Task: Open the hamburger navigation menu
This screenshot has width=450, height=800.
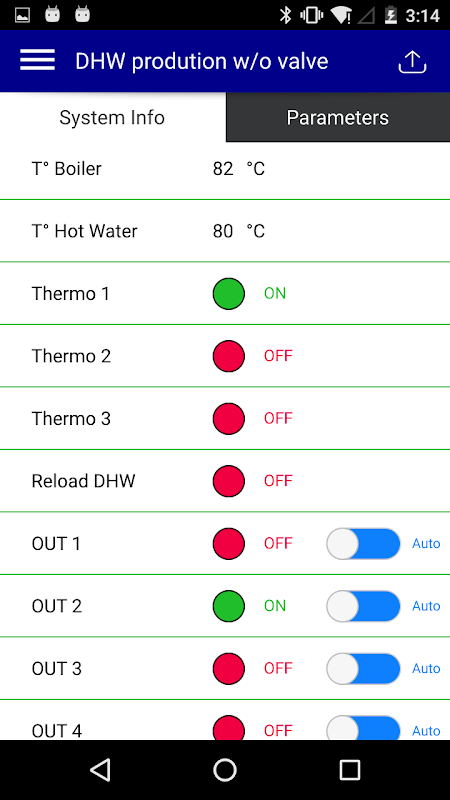Action: tap(37, 61)
